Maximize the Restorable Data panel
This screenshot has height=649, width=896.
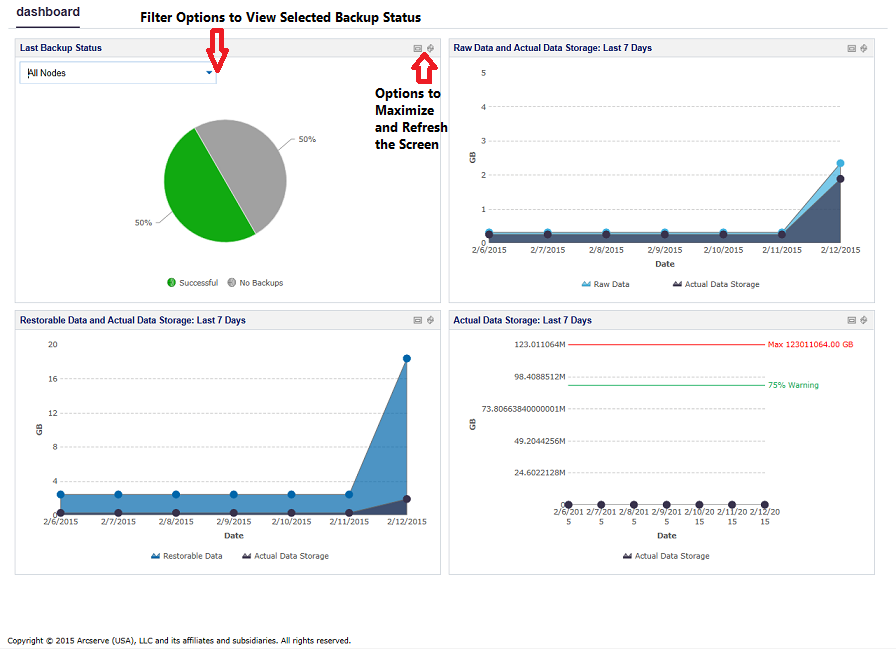[418, 320]
